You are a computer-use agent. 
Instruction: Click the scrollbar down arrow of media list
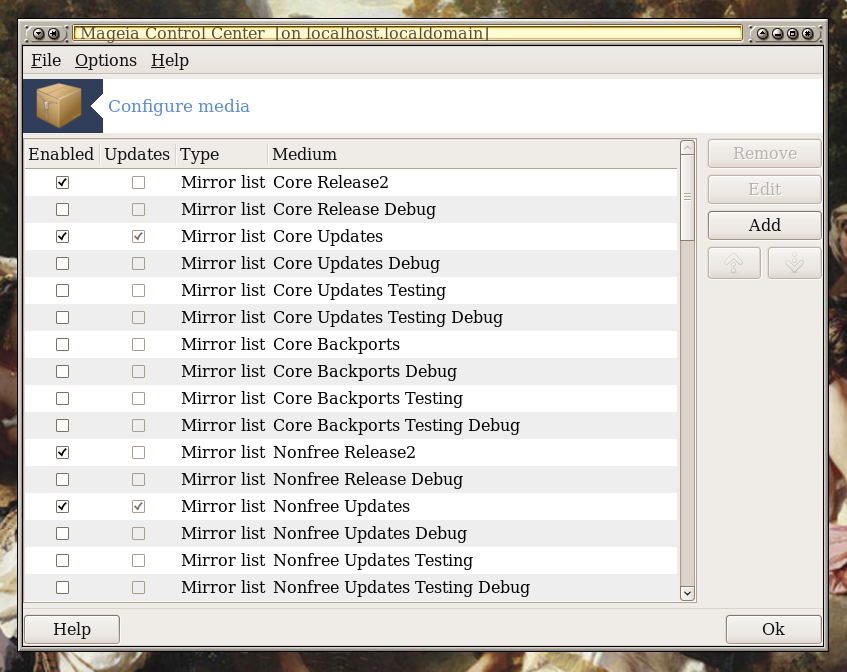(x=687, y=593)
